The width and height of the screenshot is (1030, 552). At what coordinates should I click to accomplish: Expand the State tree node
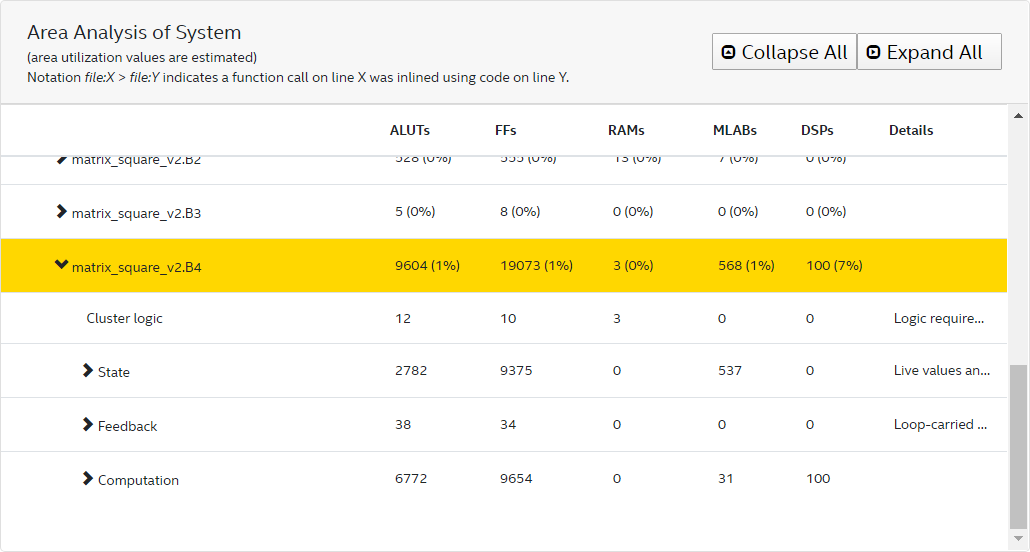(88, 371)
